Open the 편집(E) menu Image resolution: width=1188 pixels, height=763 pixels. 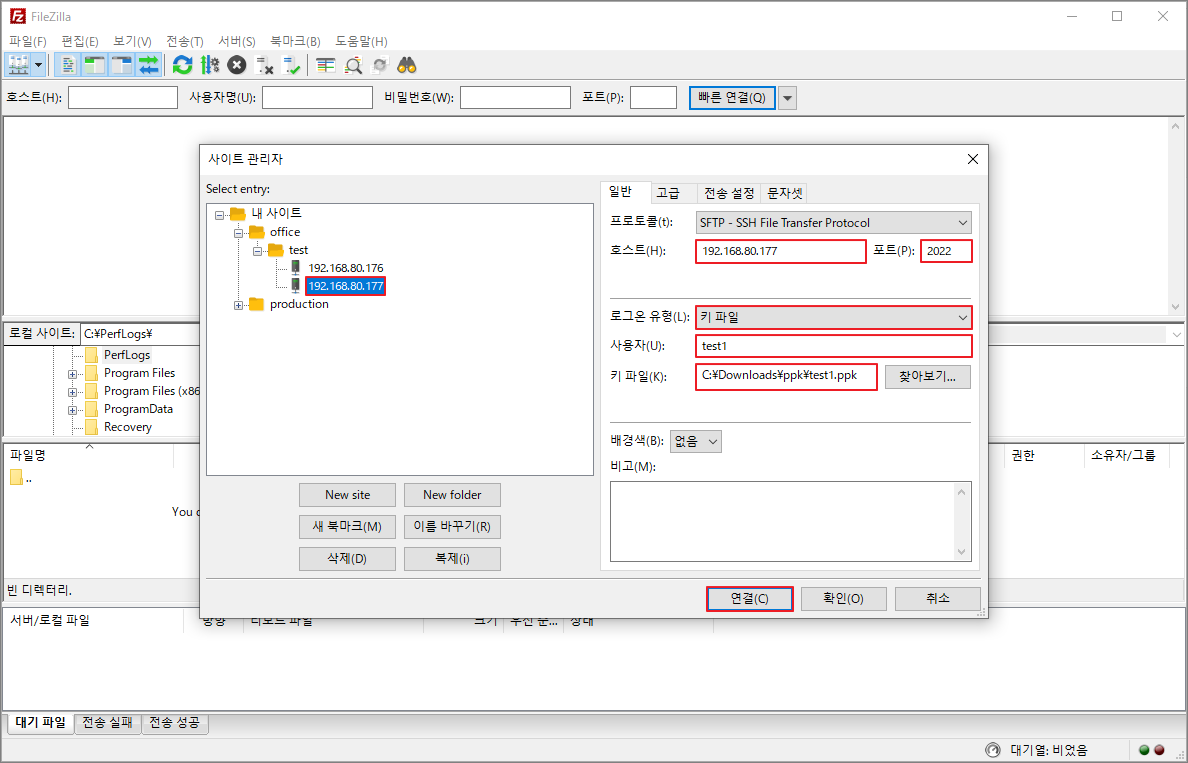click(80, 41)
